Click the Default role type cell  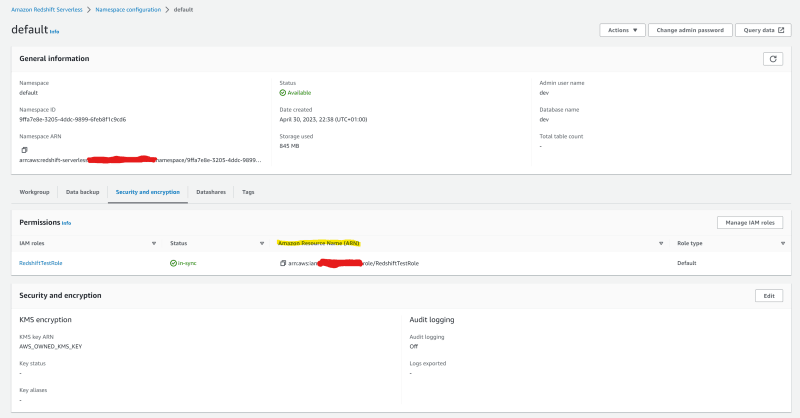tap(686, 263)
